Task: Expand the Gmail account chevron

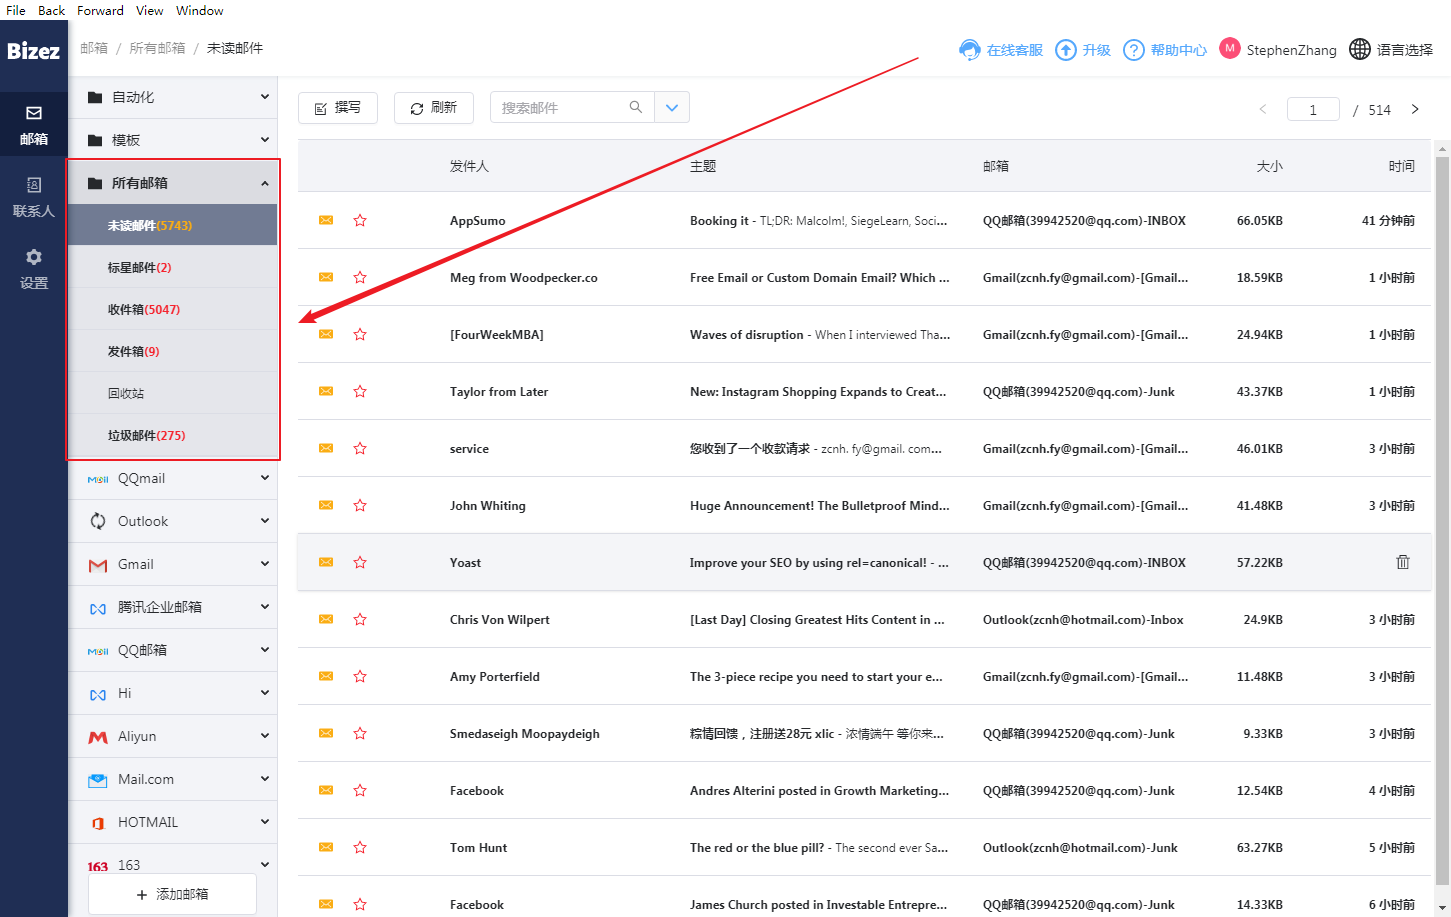Action: click(x=265, y=563)
